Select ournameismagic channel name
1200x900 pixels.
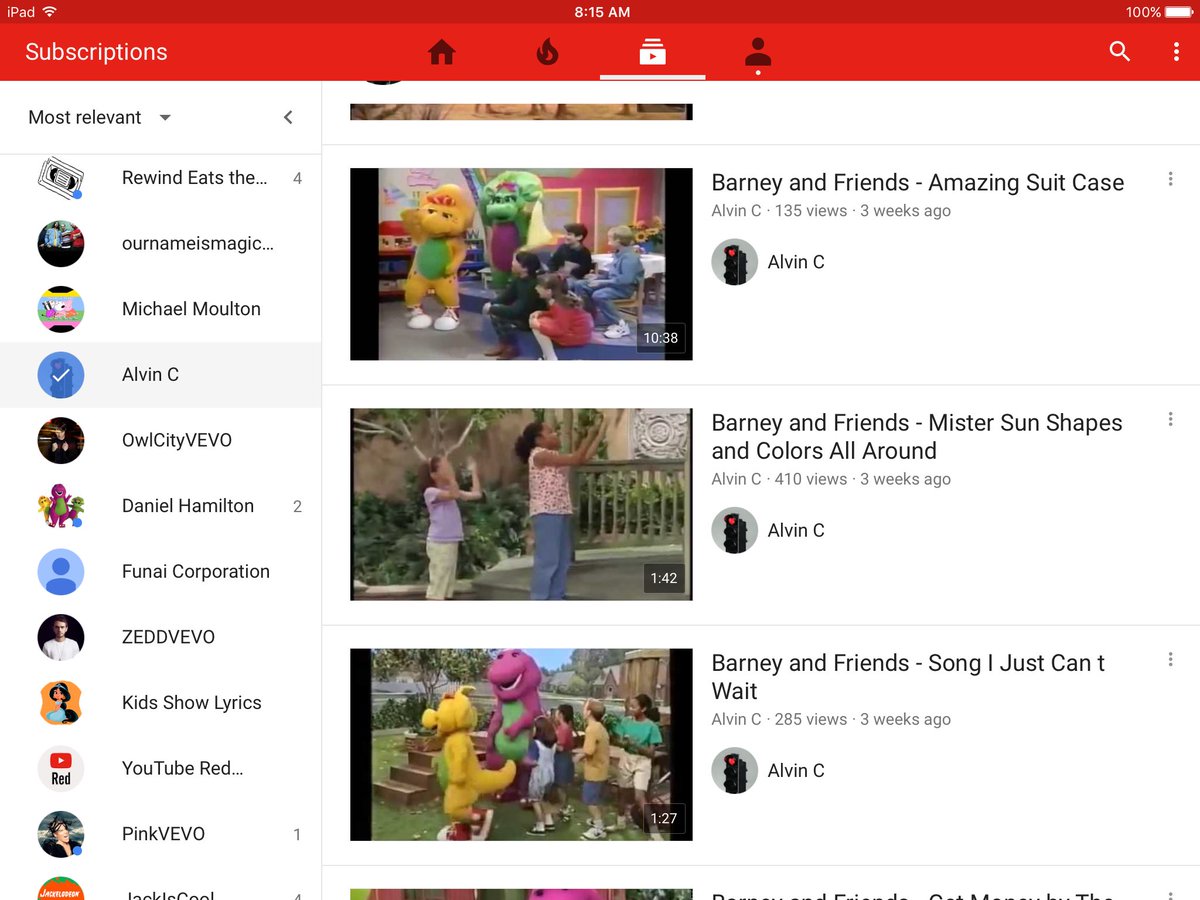(x=197, y=243)
